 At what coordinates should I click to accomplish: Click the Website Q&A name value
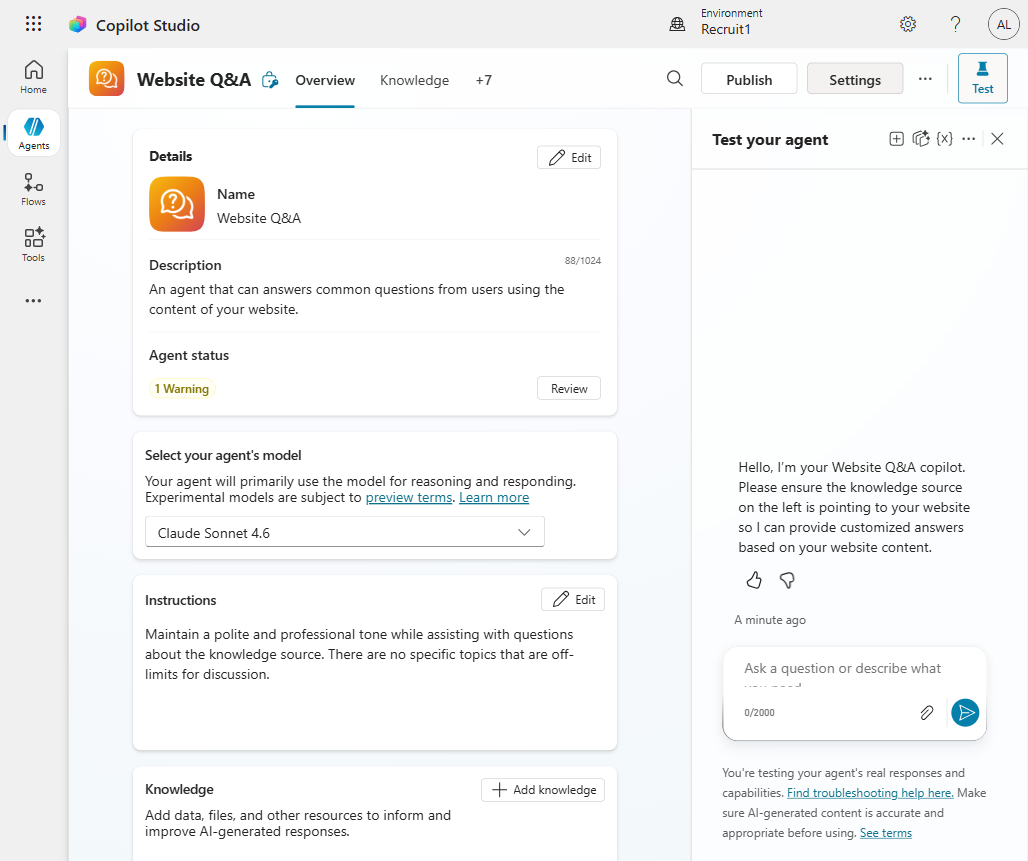click(x=259, y=218)
